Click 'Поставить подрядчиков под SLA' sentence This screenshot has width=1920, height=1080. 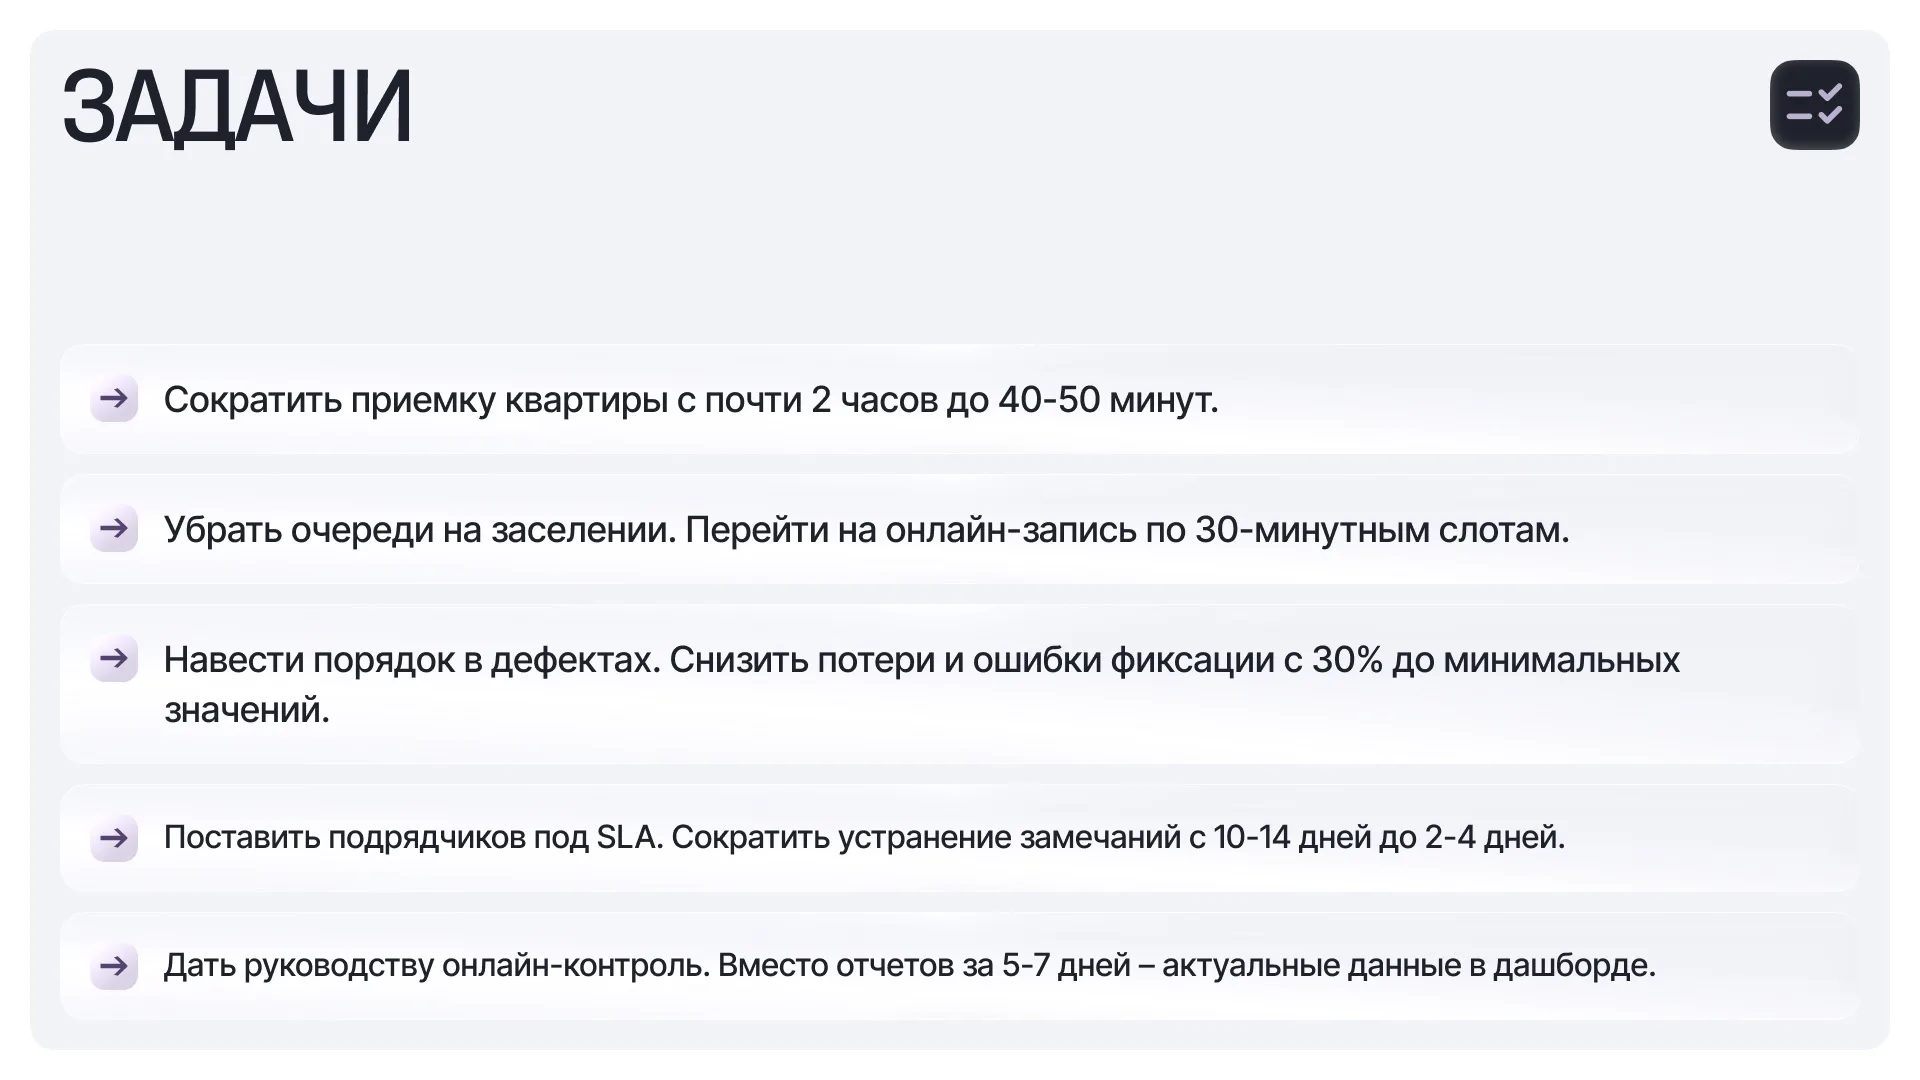413,837
